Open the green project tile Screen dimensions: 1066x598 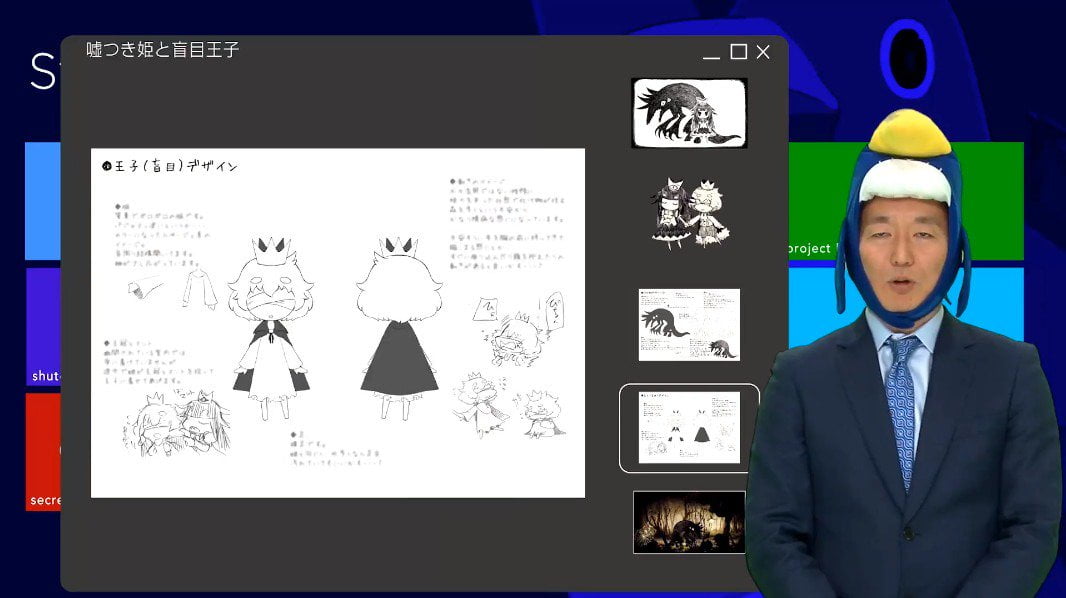coord(906,200)
